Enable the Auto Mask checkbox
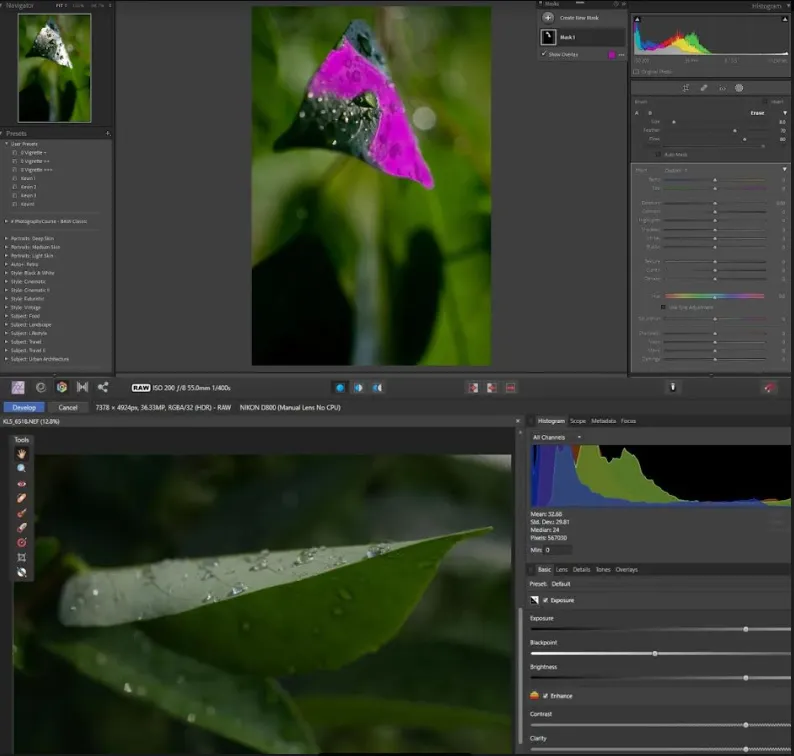 tap(658, 154)
